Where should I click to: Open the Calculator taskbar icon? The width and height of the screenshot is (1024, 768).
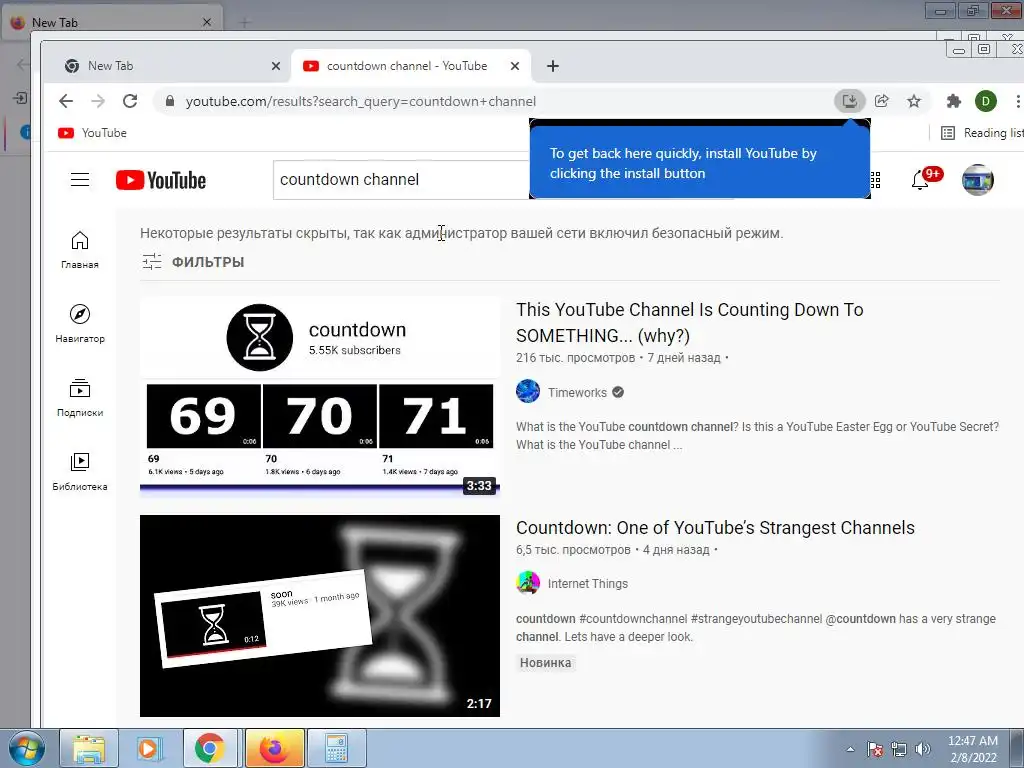point(336,748)
